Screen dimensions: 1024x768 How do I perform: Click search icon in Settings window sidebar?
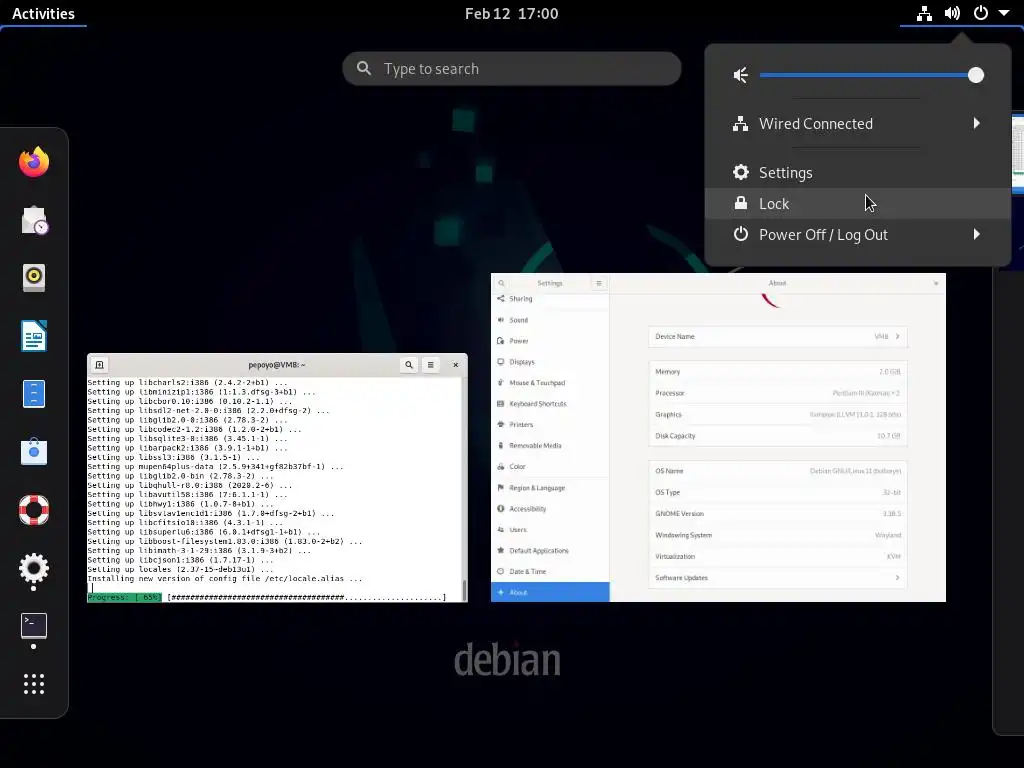[x=502, y=283]
